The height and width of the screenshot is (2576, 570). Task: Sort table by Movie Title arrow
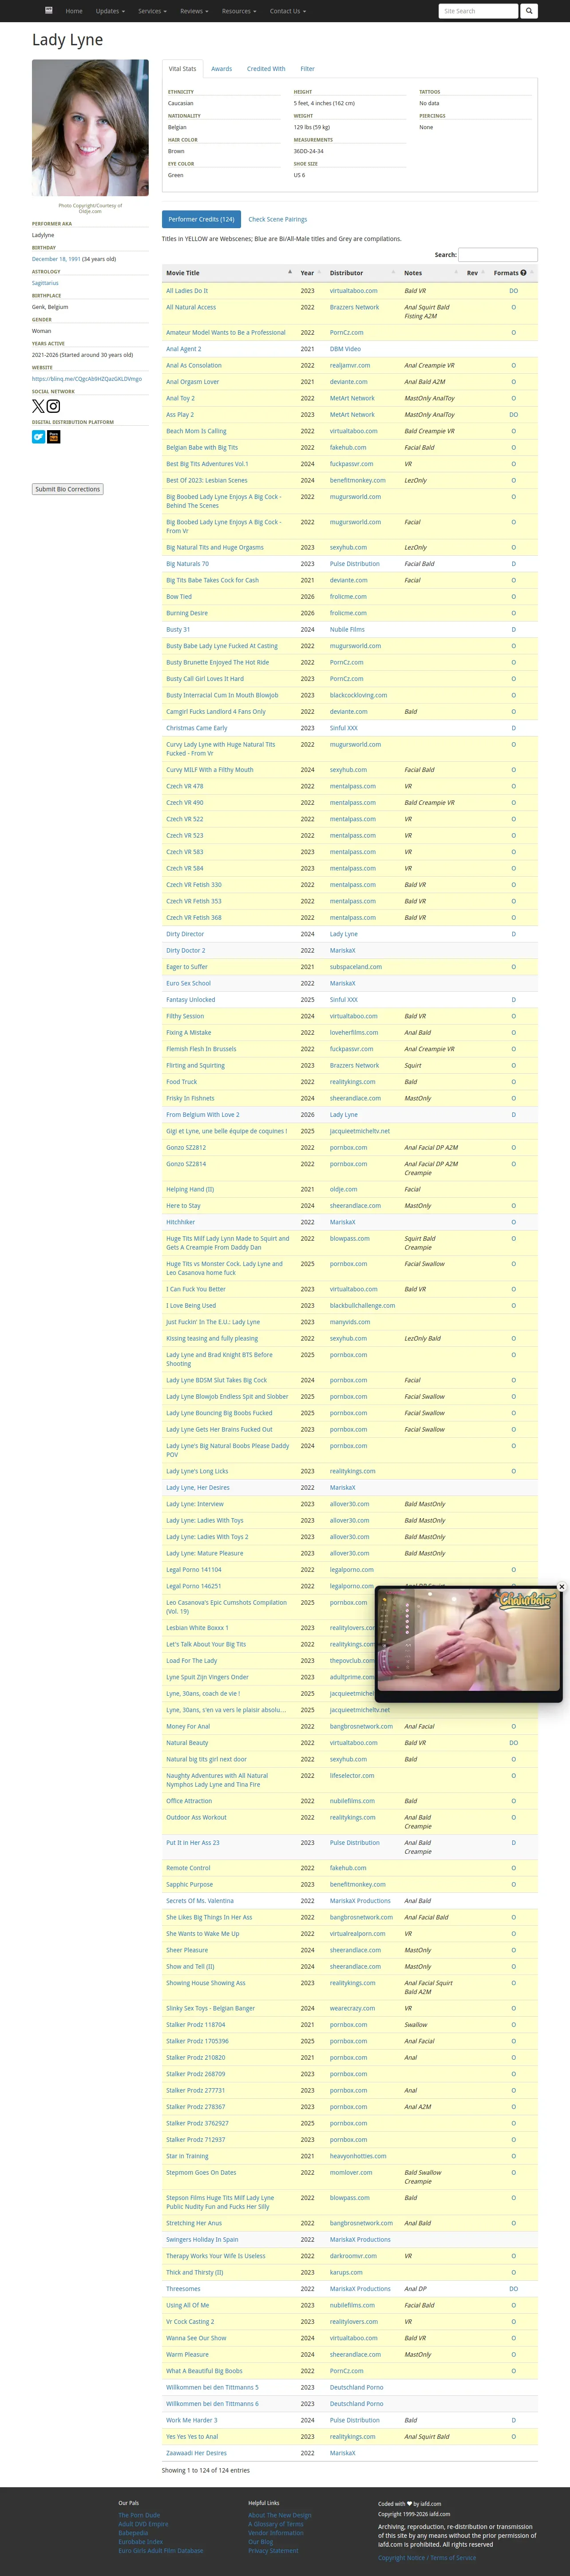[290, 272]
